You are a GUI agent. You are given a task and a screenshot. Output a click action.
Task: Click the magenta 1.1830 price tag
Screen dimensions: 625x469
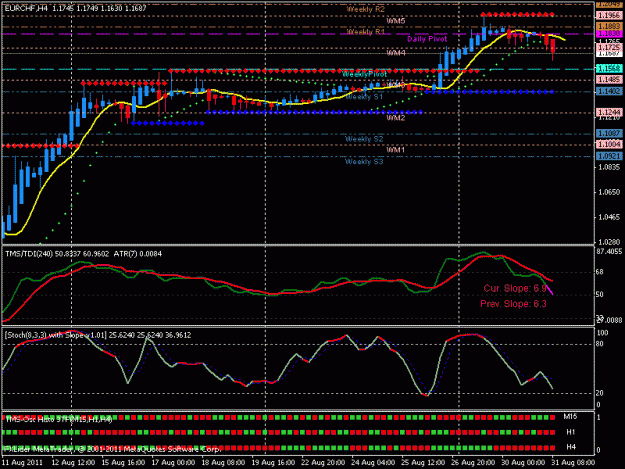click(x=609, y=34)
